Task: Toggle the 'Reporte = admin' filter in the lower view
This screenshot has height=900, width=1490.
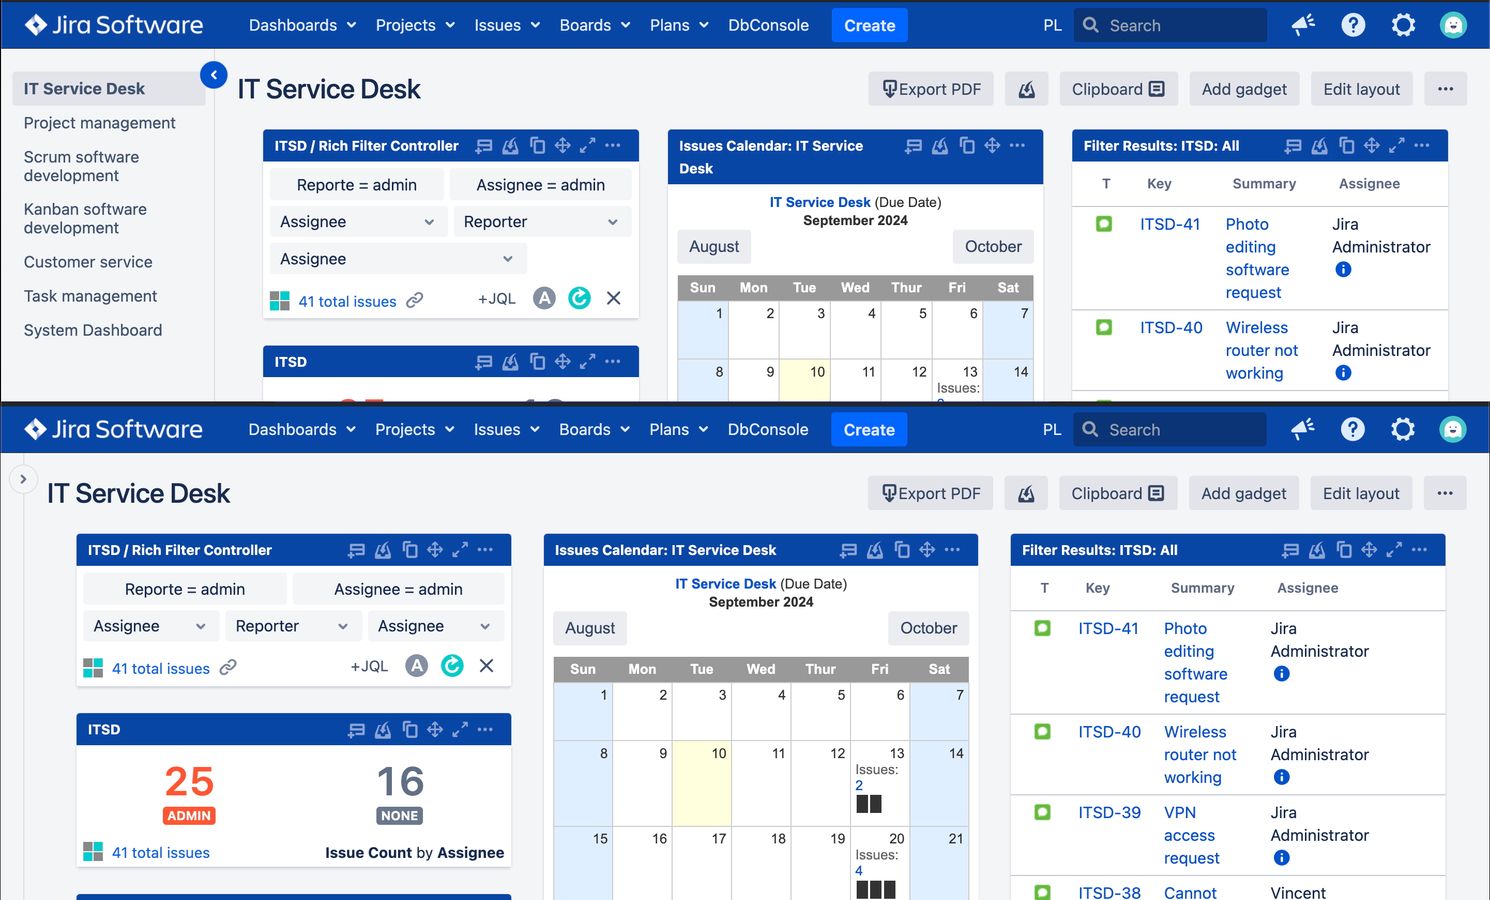Action: click(185, 589)
